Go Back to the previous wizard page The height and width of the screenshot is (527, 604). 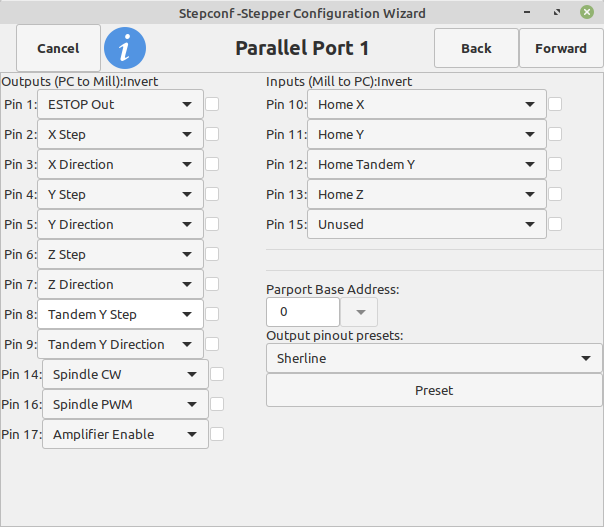pyautogui.click(x=476, y=48)
